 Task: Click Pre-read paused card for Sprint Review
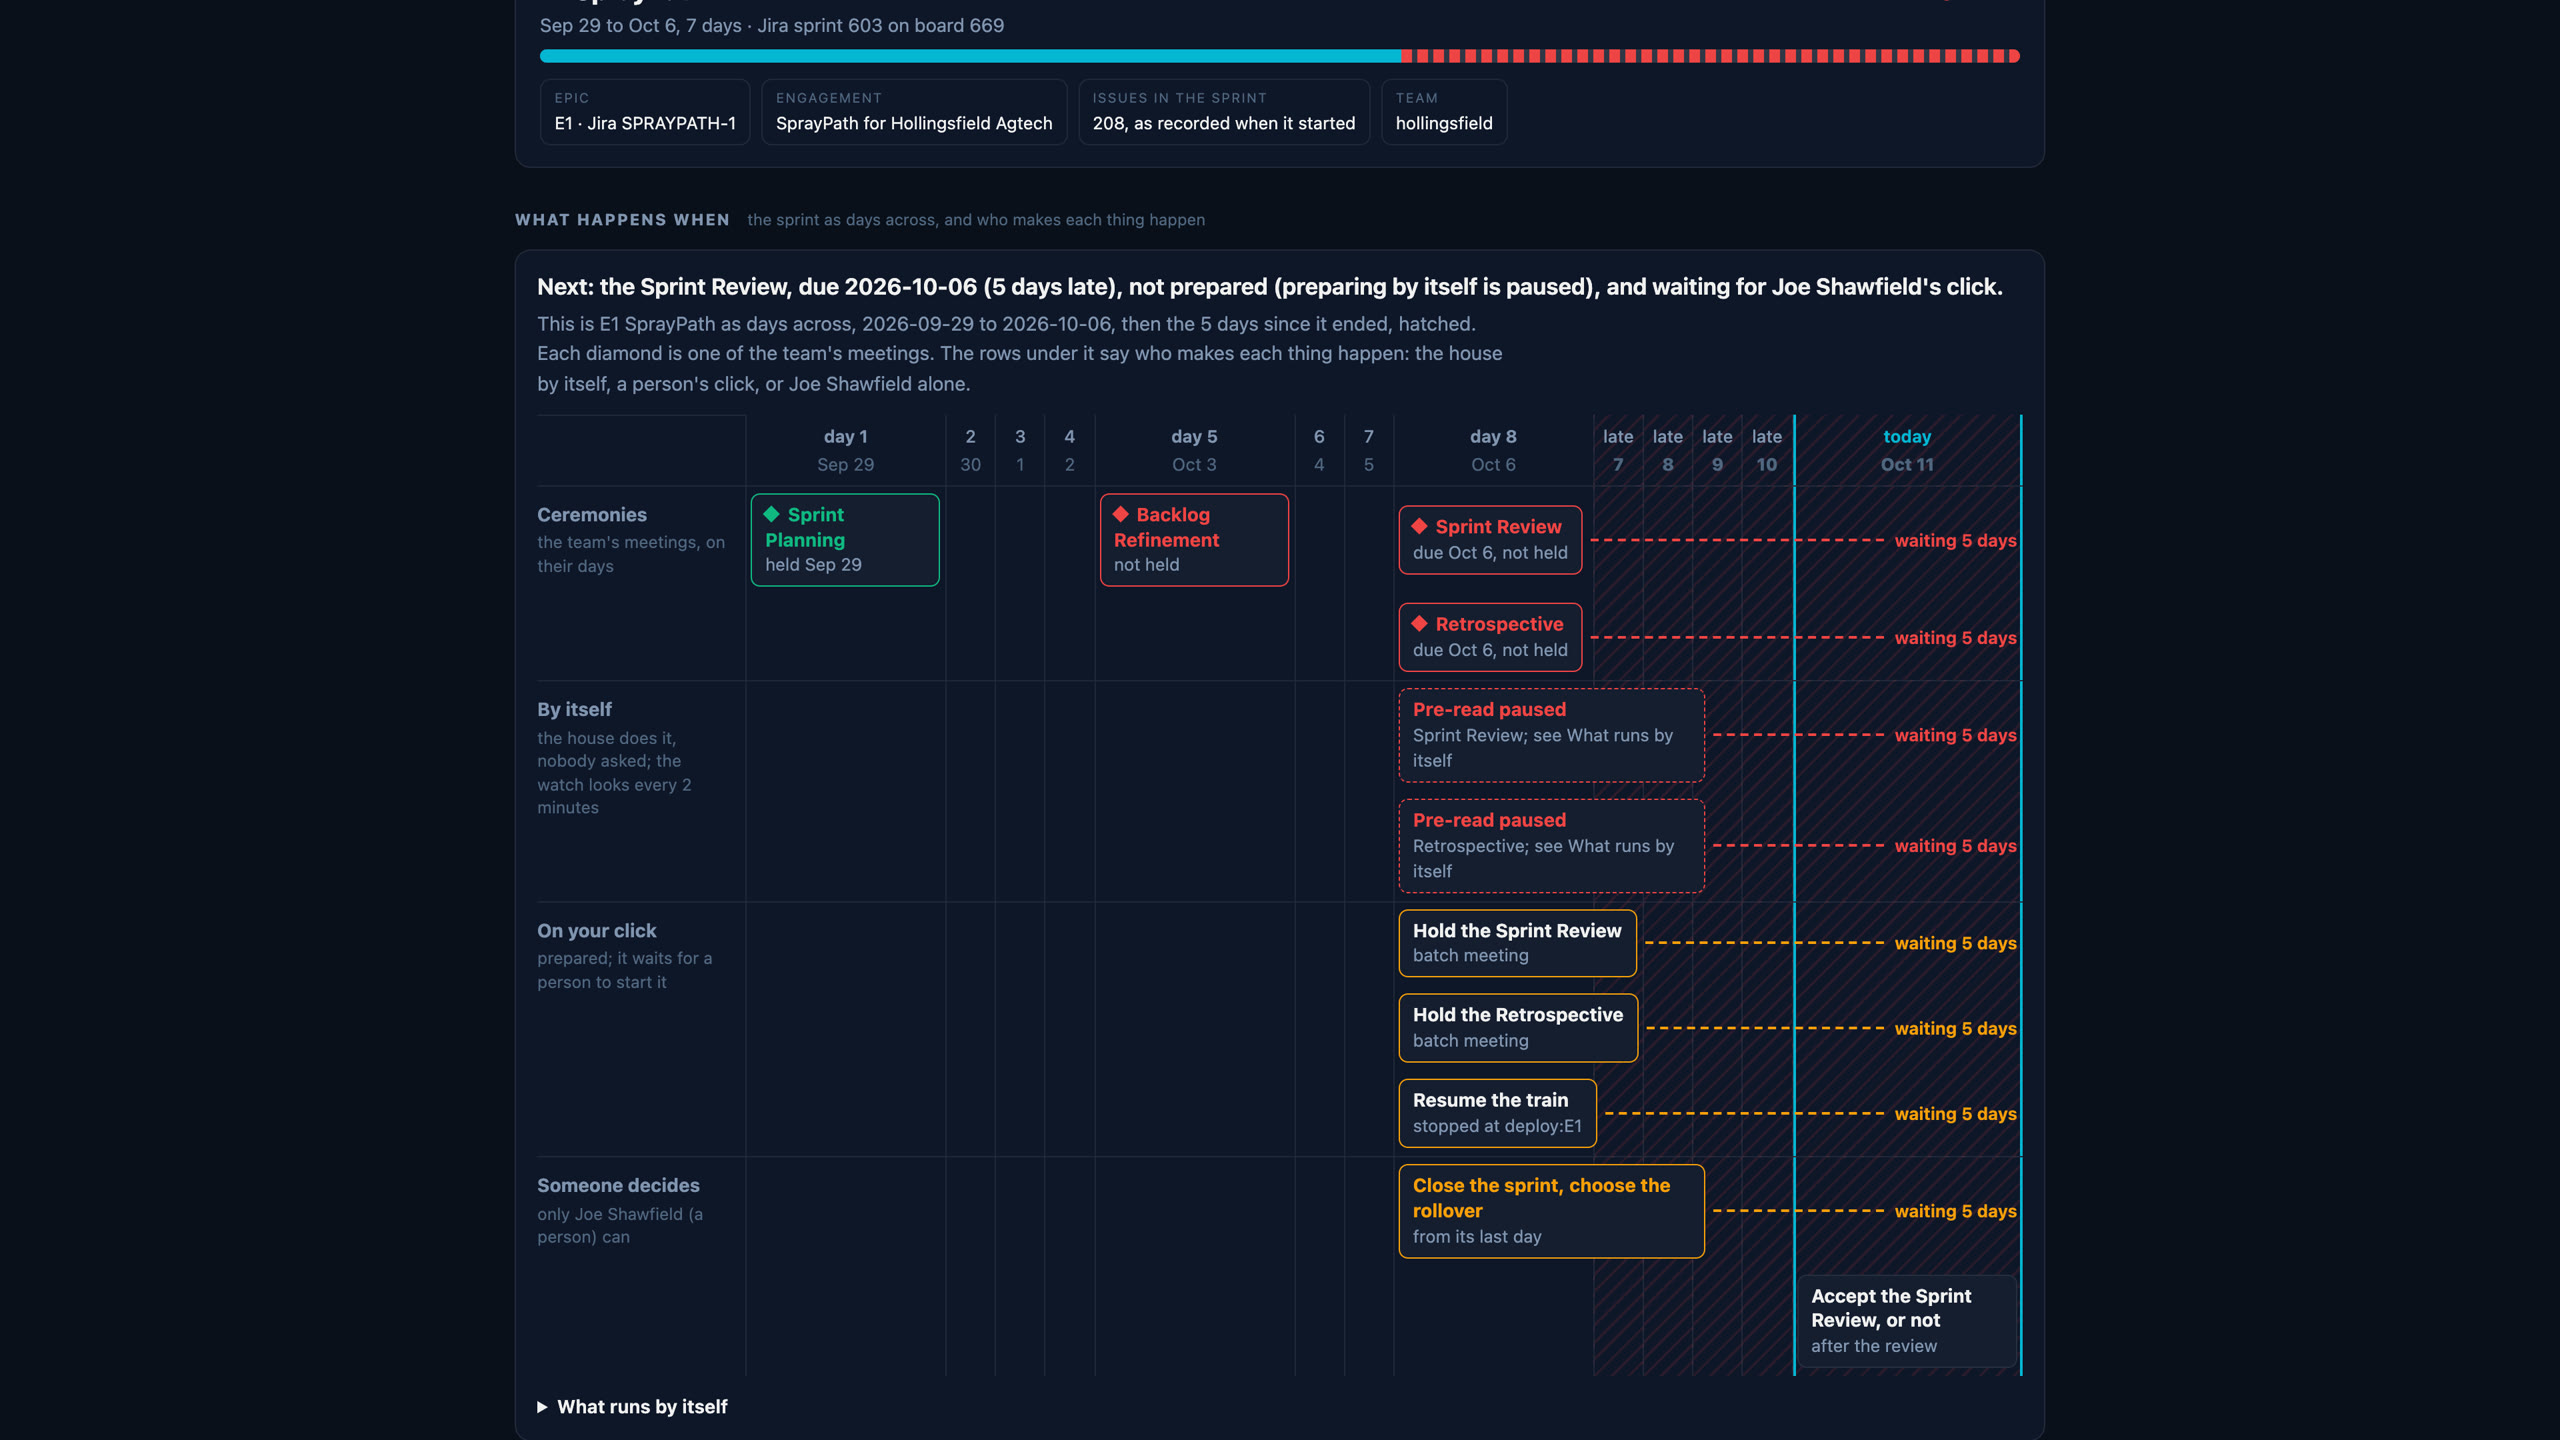coord(1551,734)
